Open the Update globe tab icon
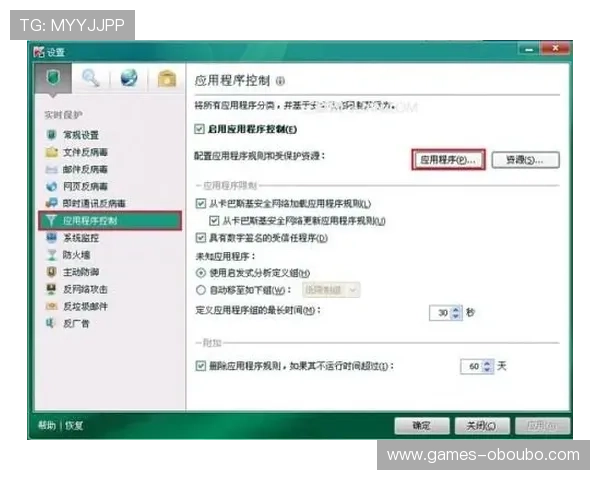 [x=129, y=78]
